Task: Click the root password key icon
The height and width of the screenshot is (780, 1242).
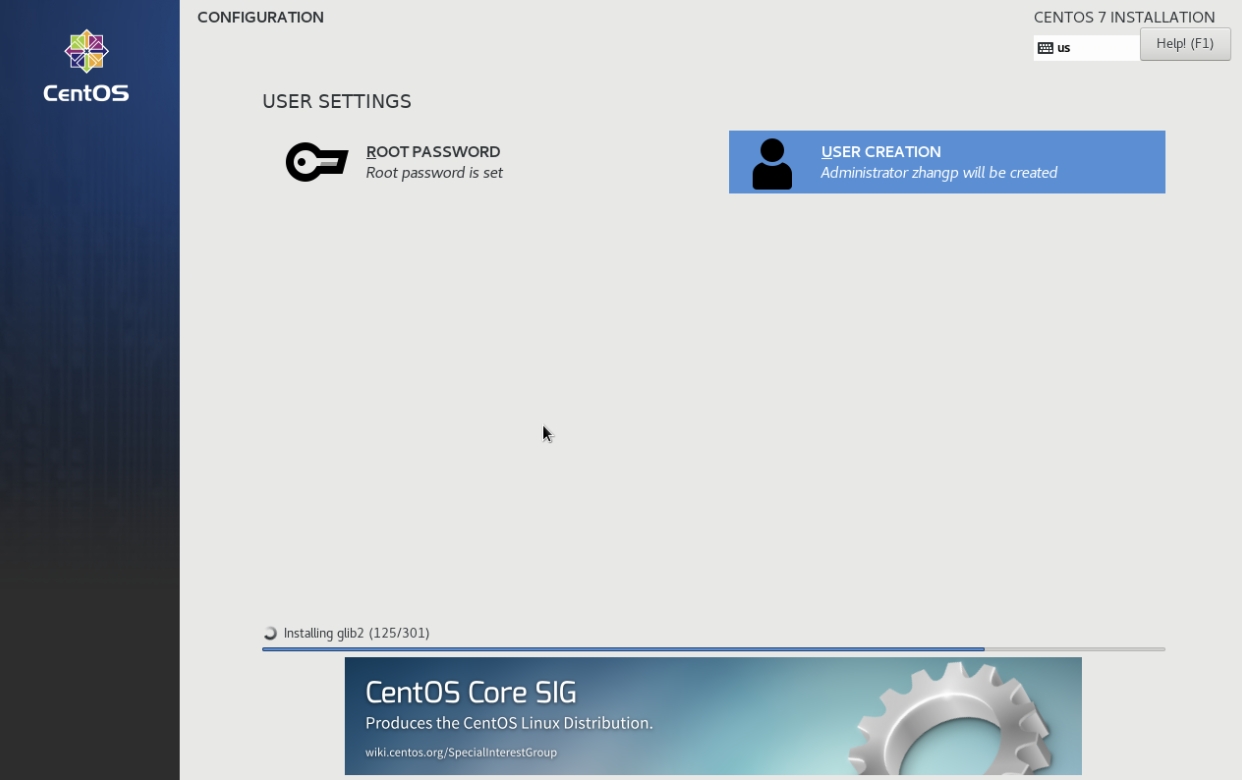Action: (317, 162)
